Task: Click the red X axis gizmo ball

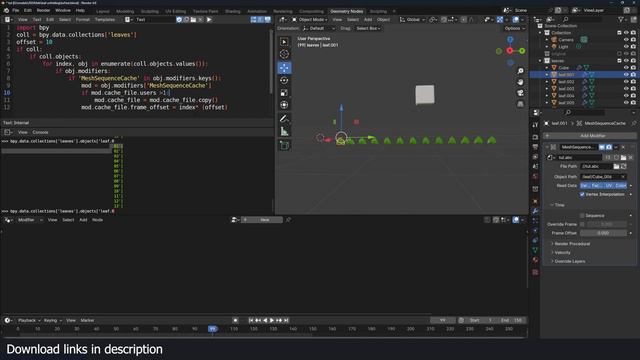Action: pyautogui.click(x=510, y=51)
